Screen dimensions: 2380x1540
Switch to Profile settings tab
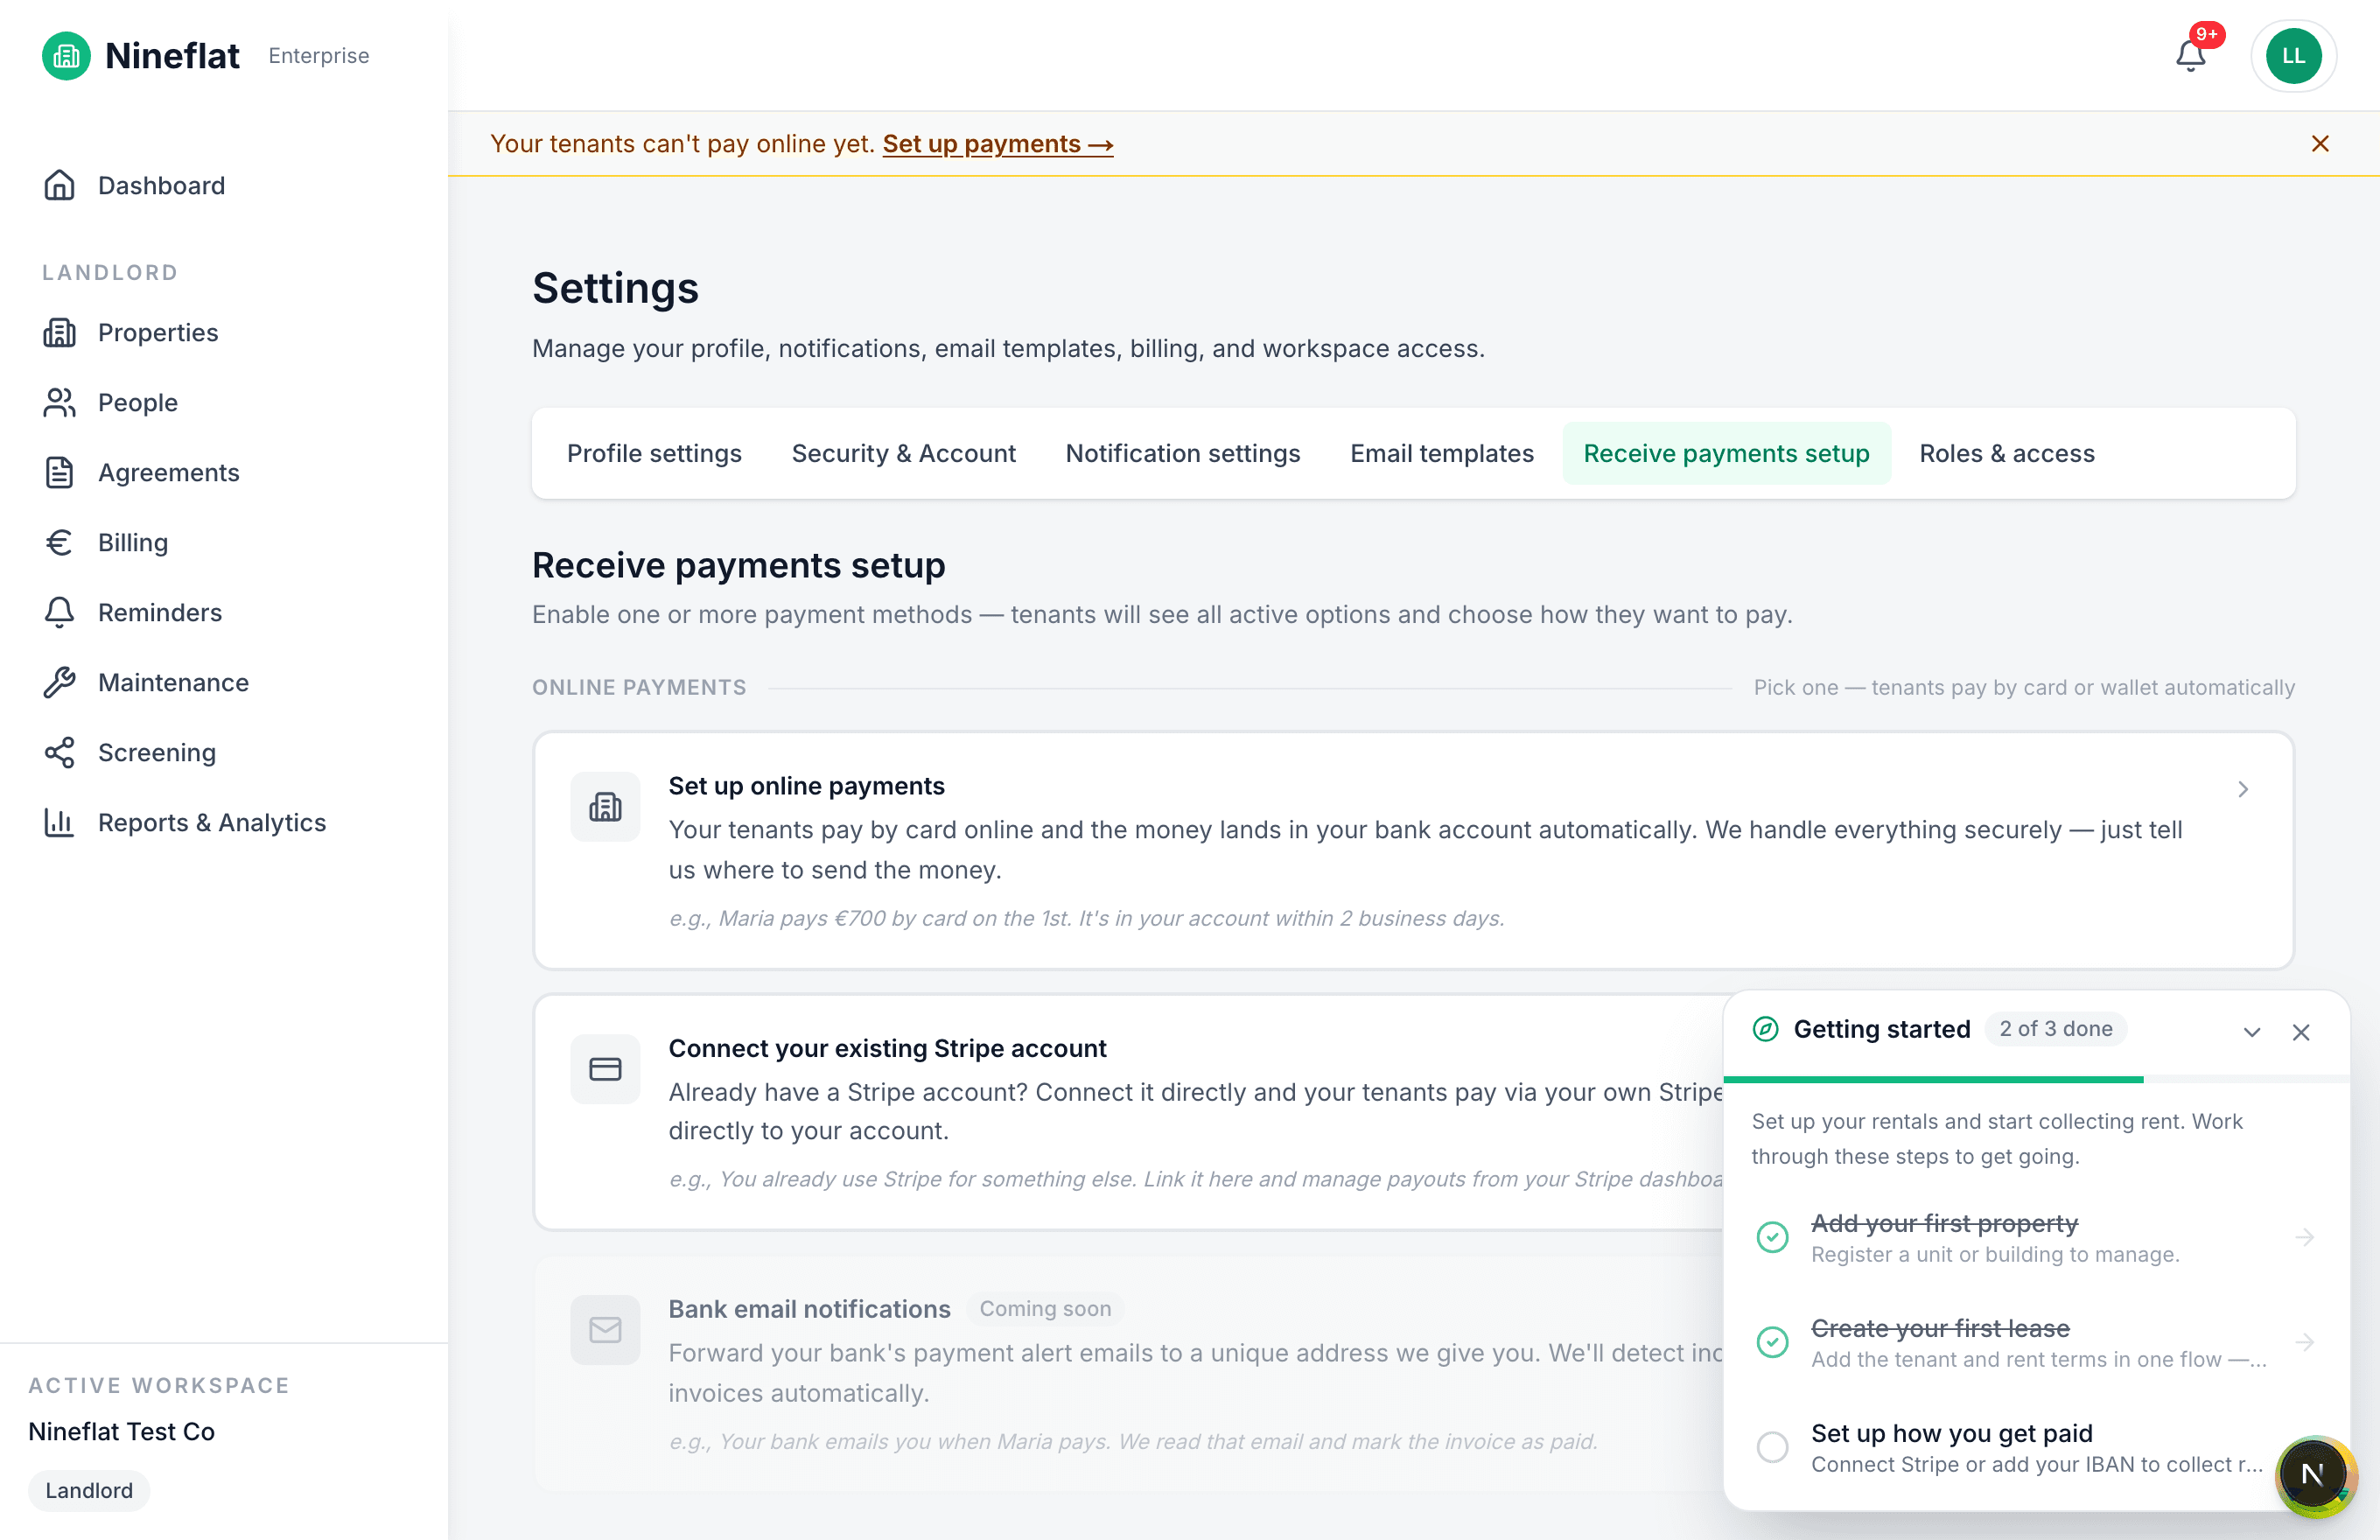tap(654, 453)
